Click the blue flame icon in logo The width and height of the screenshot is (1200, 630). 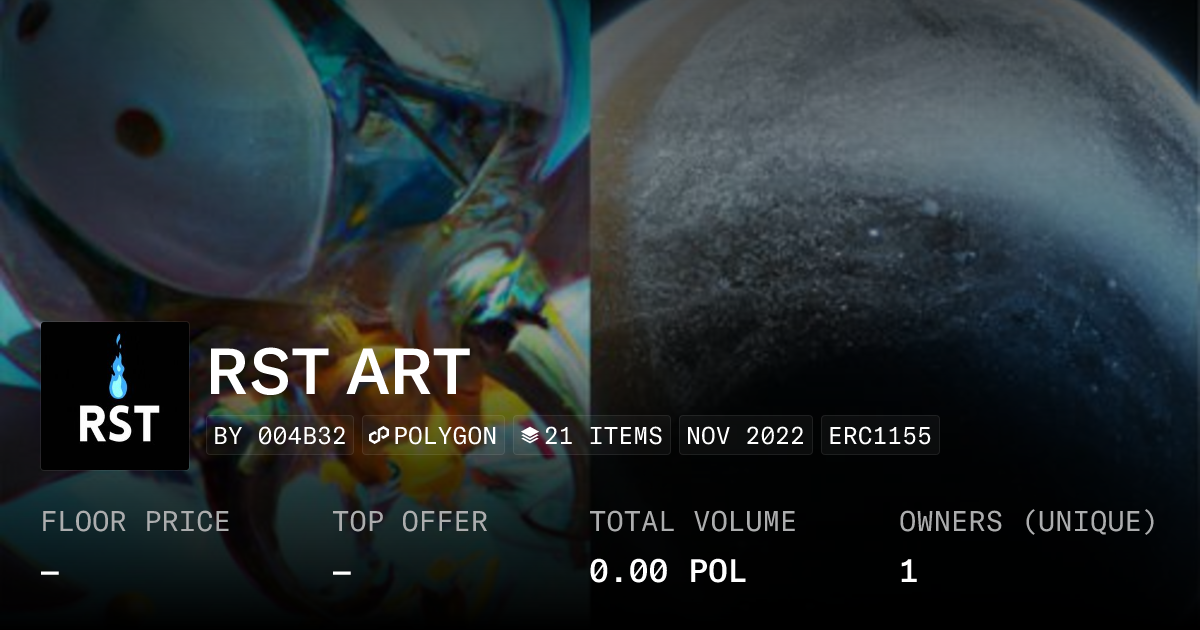117,367
